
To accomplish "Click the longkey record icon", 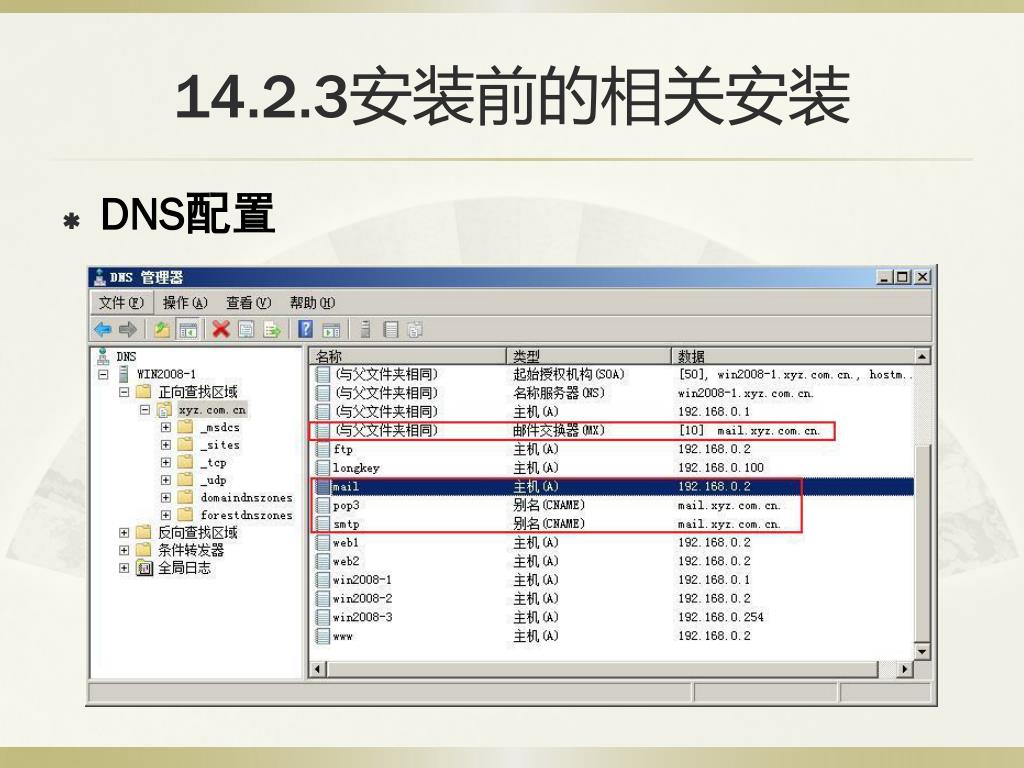I will (x=323, y=468).
